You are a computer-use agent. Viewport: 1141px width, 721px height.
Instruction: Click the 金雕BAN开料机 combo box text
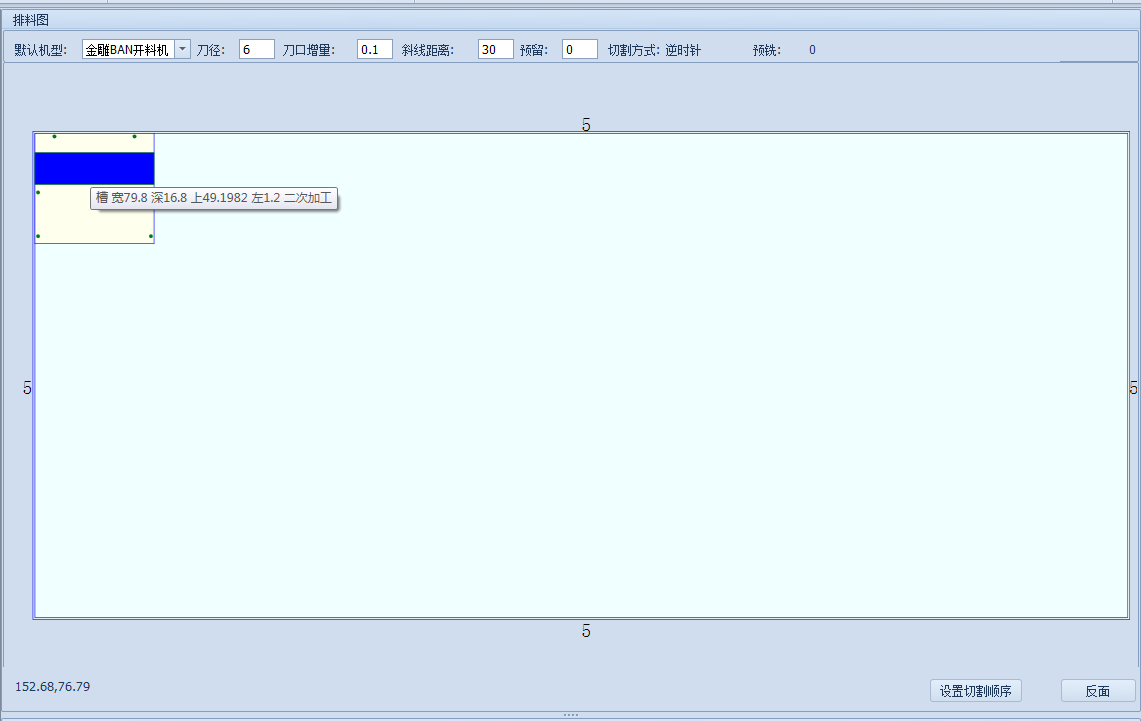click(128, 49)
